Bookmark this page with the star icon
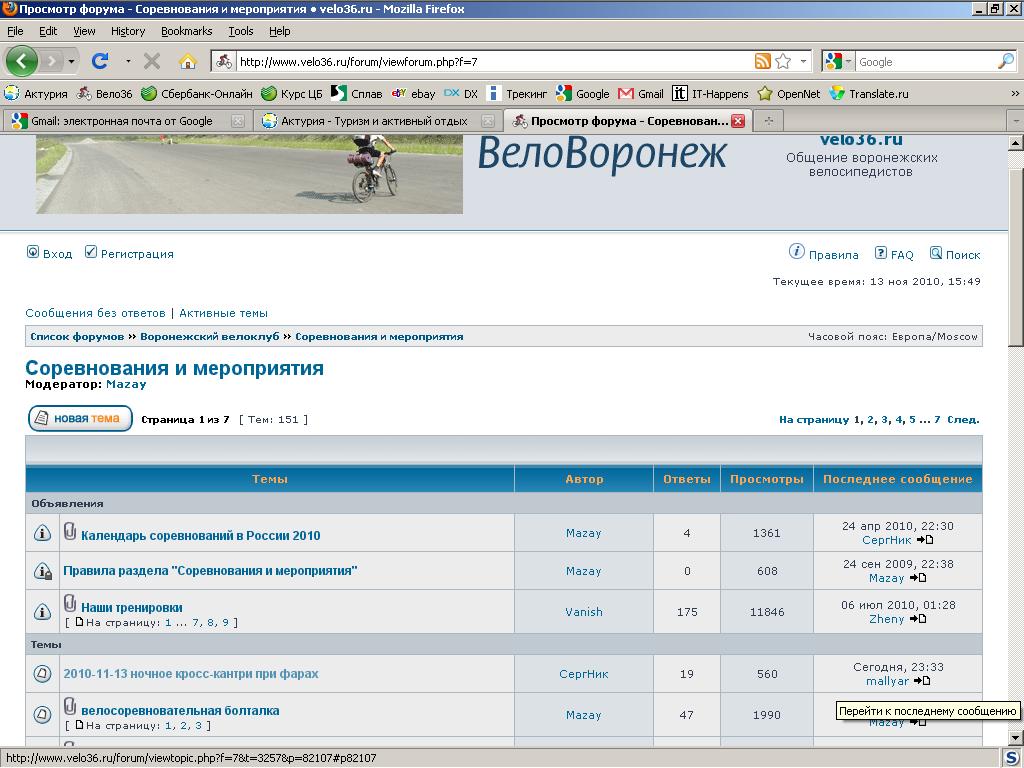The width and height of the screenshot is (1024, 768). (783, 61)
